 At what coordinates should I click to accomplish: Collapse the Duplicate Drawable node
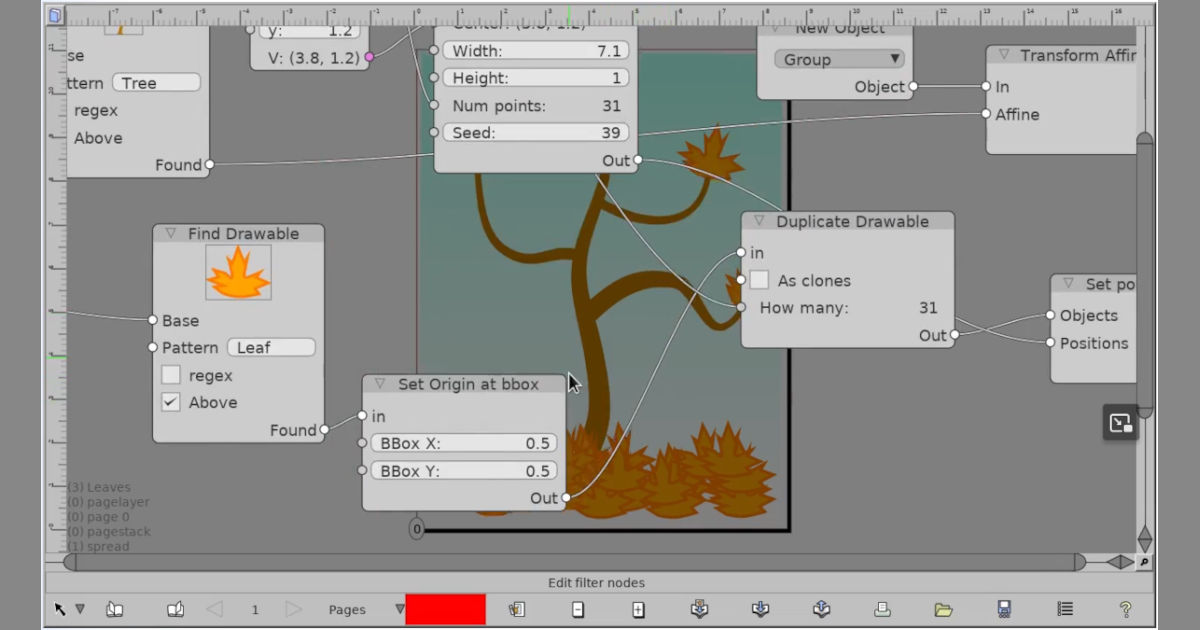click(x=759, y=222)
